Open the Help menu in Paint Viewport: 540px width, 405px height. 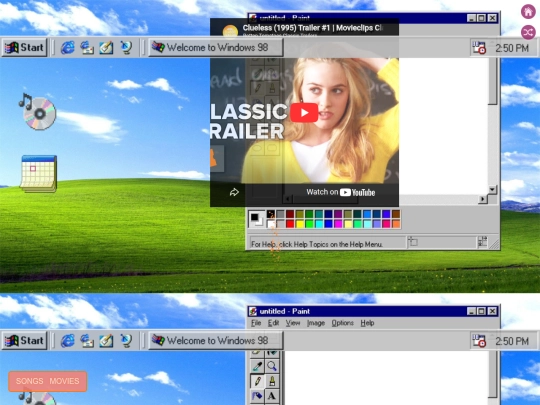pos(367,323)
